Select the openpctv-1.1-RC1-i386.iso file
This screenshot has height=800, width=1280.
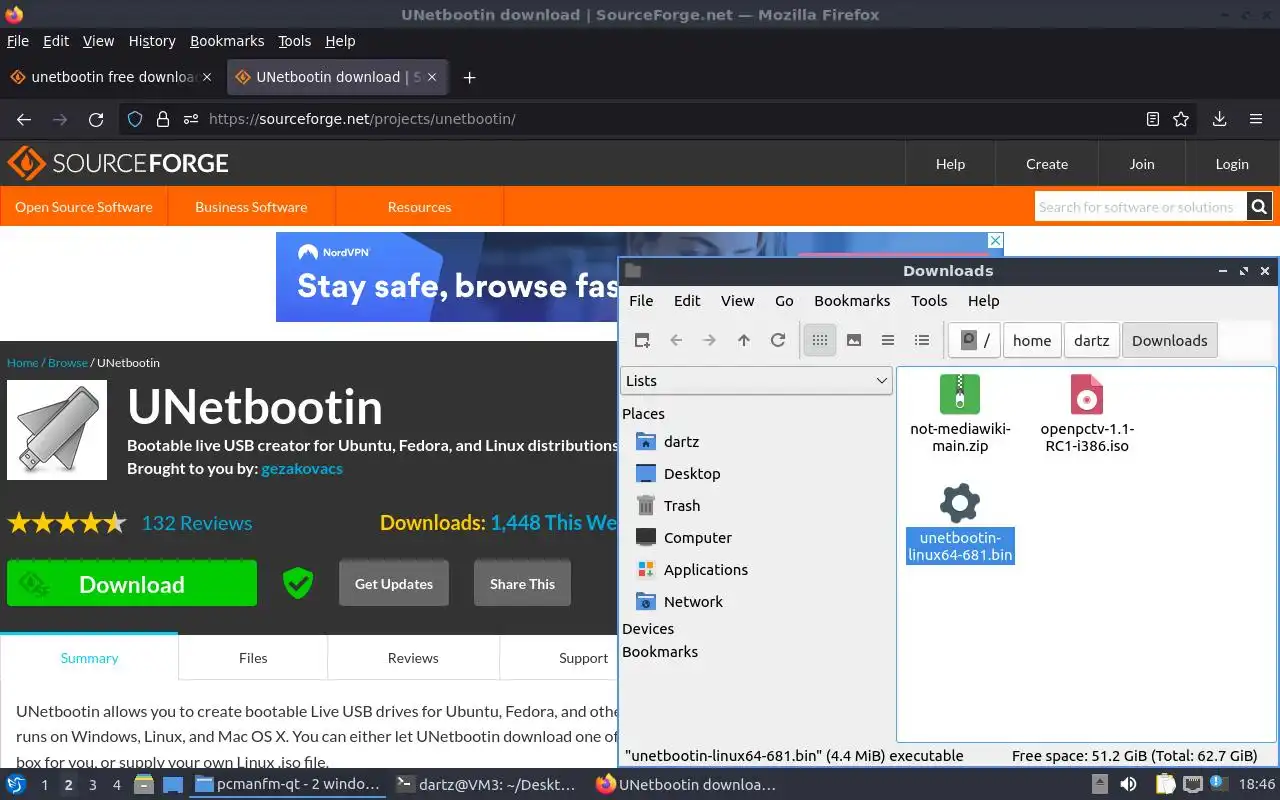point(1087,413)
